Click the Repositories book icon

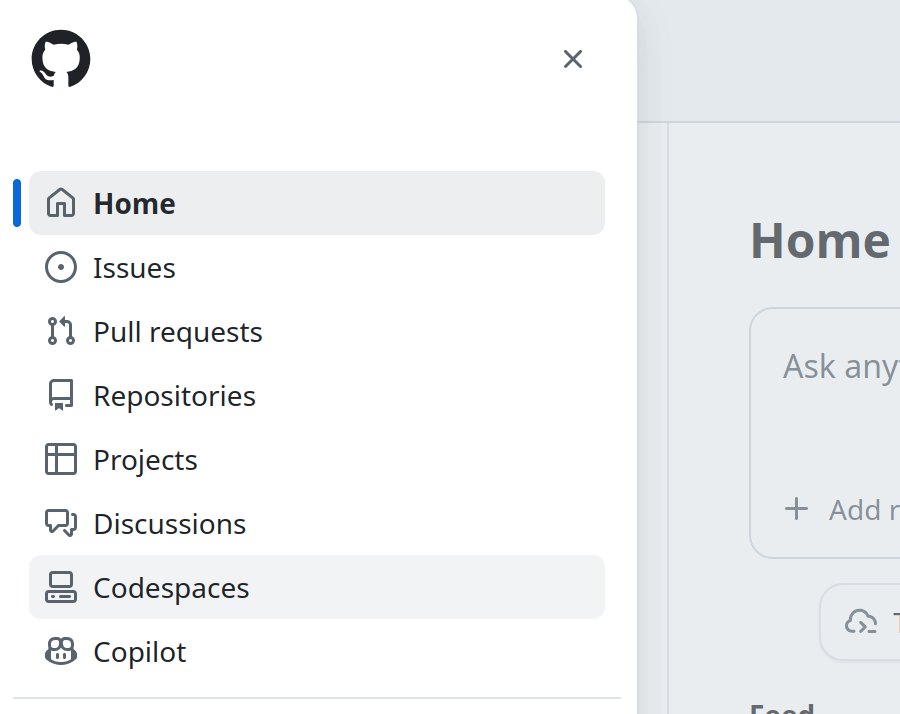coord(61,396)
